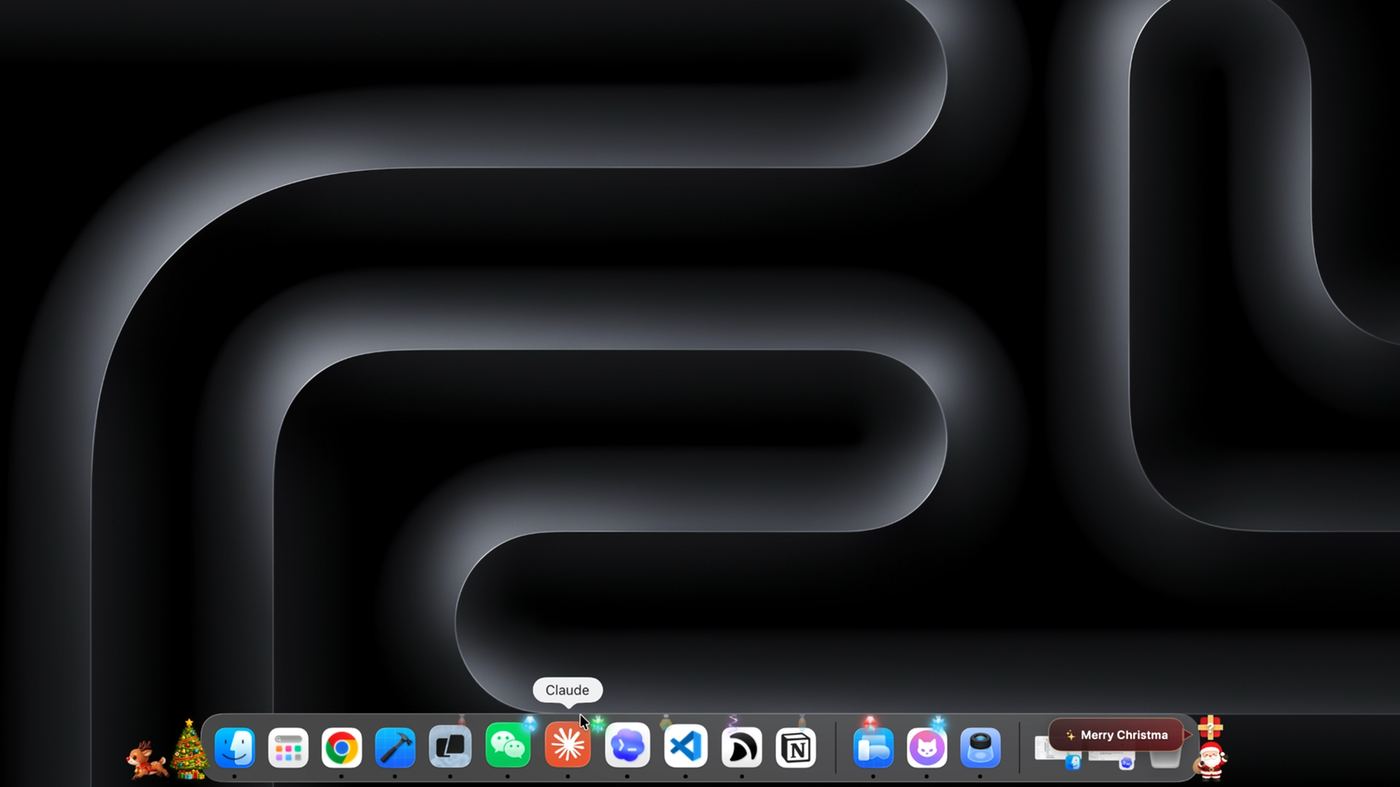
Task: Restore the minimized Finder window thumbnail
Action: coord(1058,752)
